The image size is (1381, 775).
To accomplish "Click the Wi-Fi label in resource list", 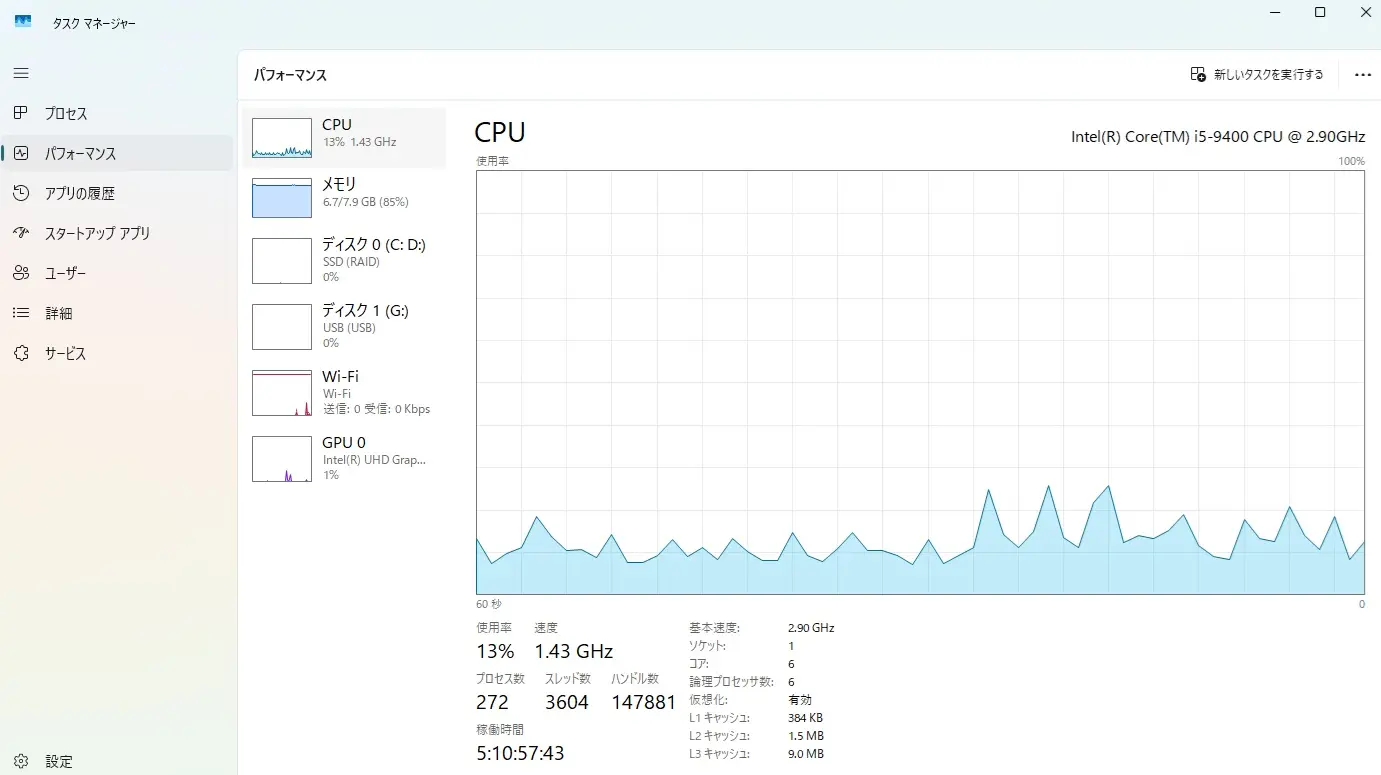I will click(340, 376).
